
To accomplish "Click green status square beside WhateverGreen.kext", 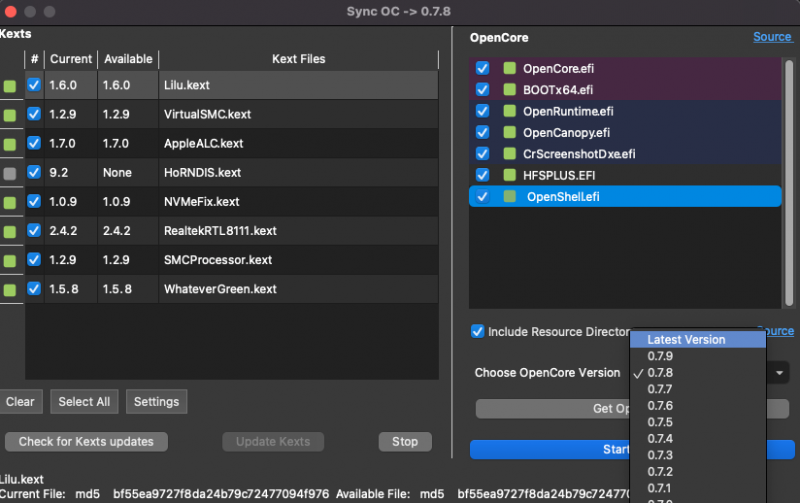I will pos(10,290).
